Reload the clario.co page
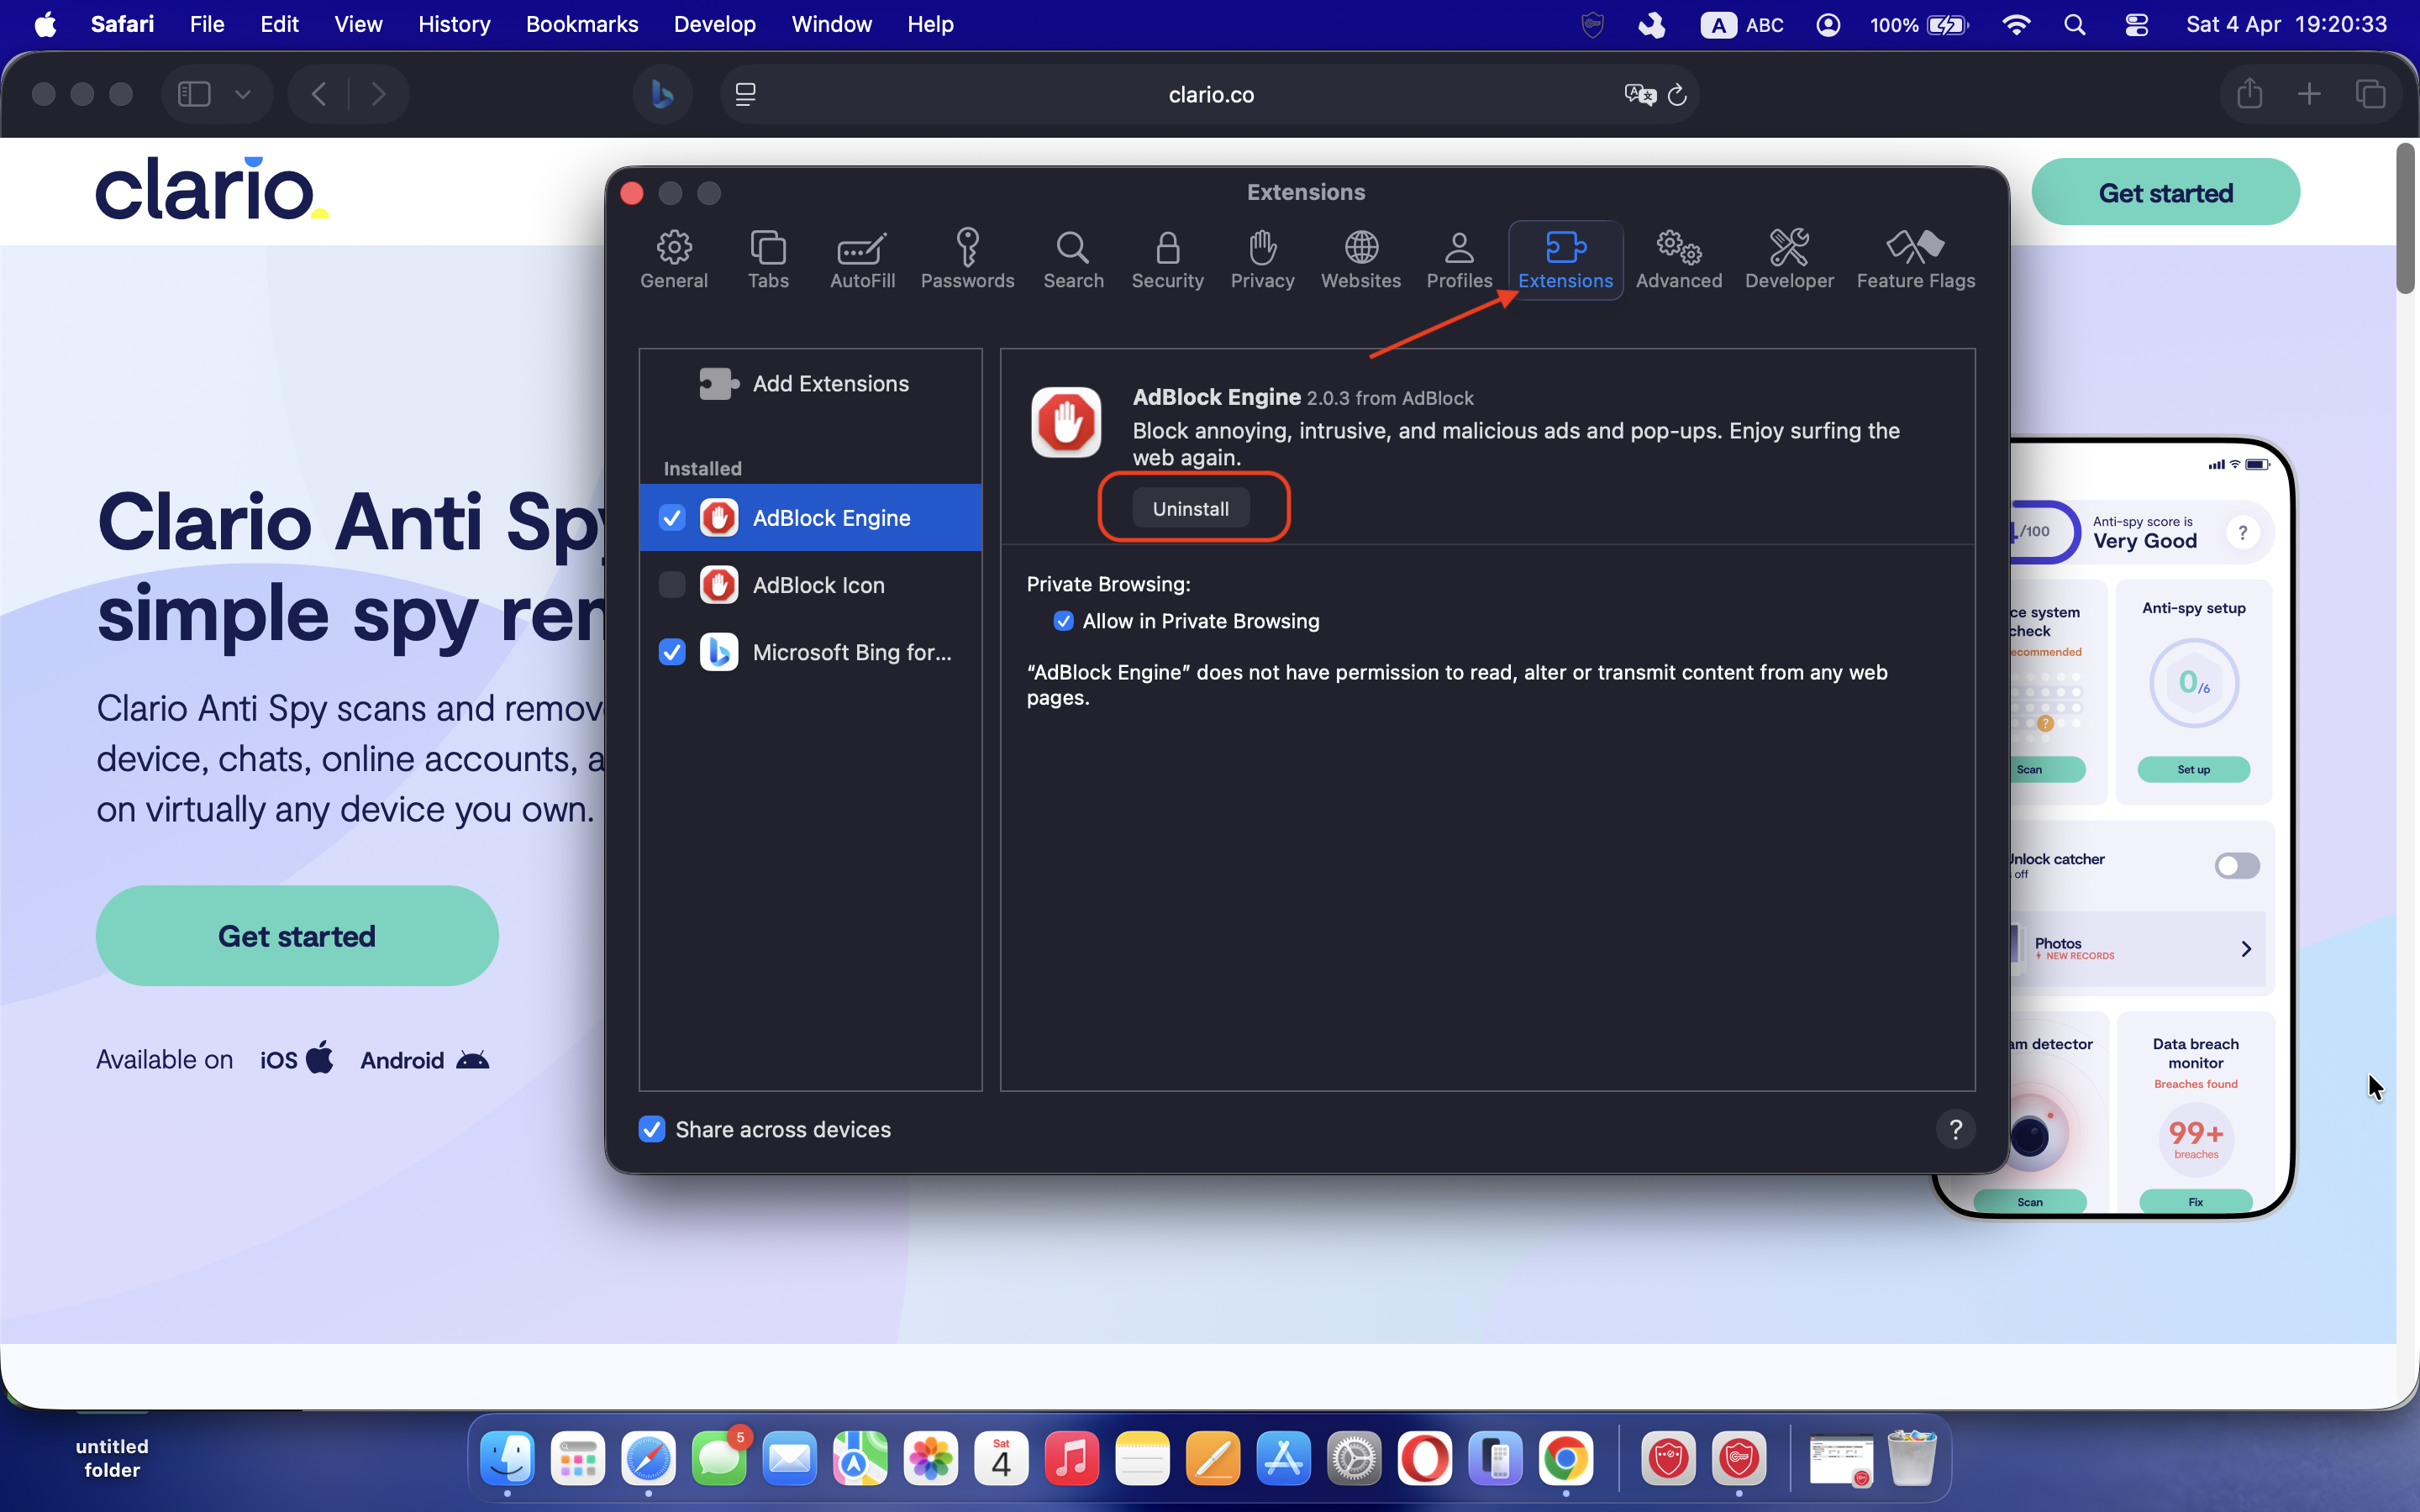Screen dimensions: 2420x1512 (x=1676, y=94)
